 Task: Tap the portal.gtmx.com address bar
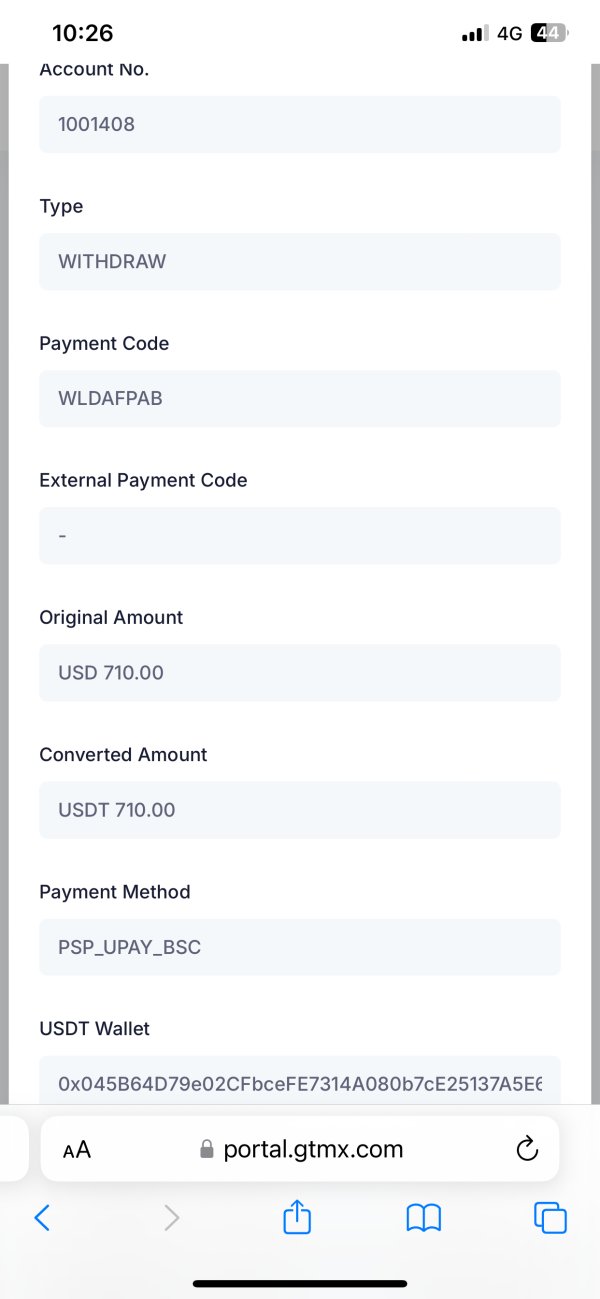point(312,1149)
